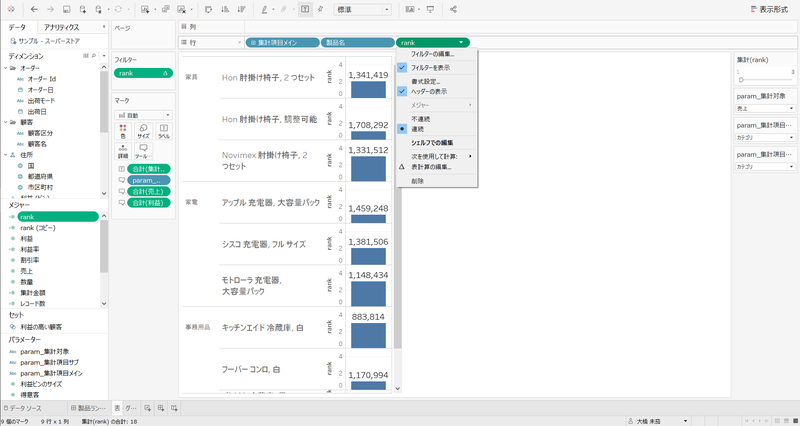Save the workbook with the save icon
The image size is (800, 426).
pyautogui.click(x=66, y=9)
